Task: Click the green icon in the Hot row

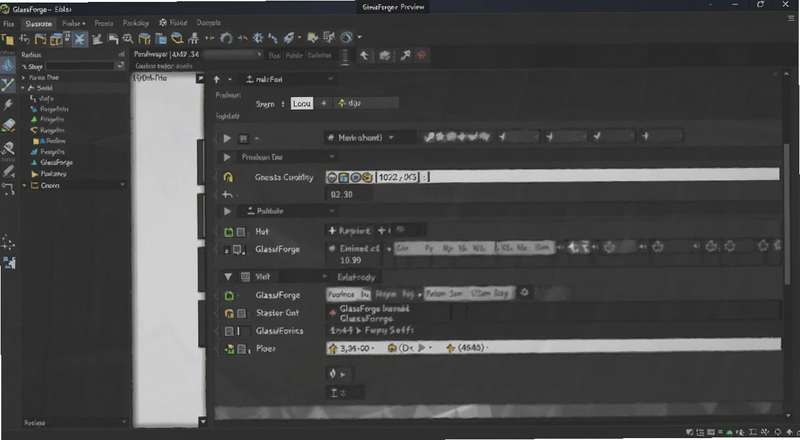Action: pyautogui.click(x=229, y=232)
